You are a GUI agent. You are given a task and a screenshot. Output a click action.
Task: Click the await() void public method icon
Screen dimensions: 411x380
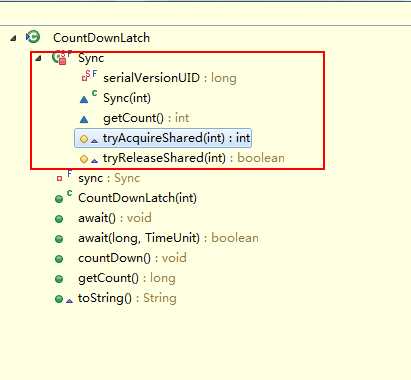click(59, 219)
